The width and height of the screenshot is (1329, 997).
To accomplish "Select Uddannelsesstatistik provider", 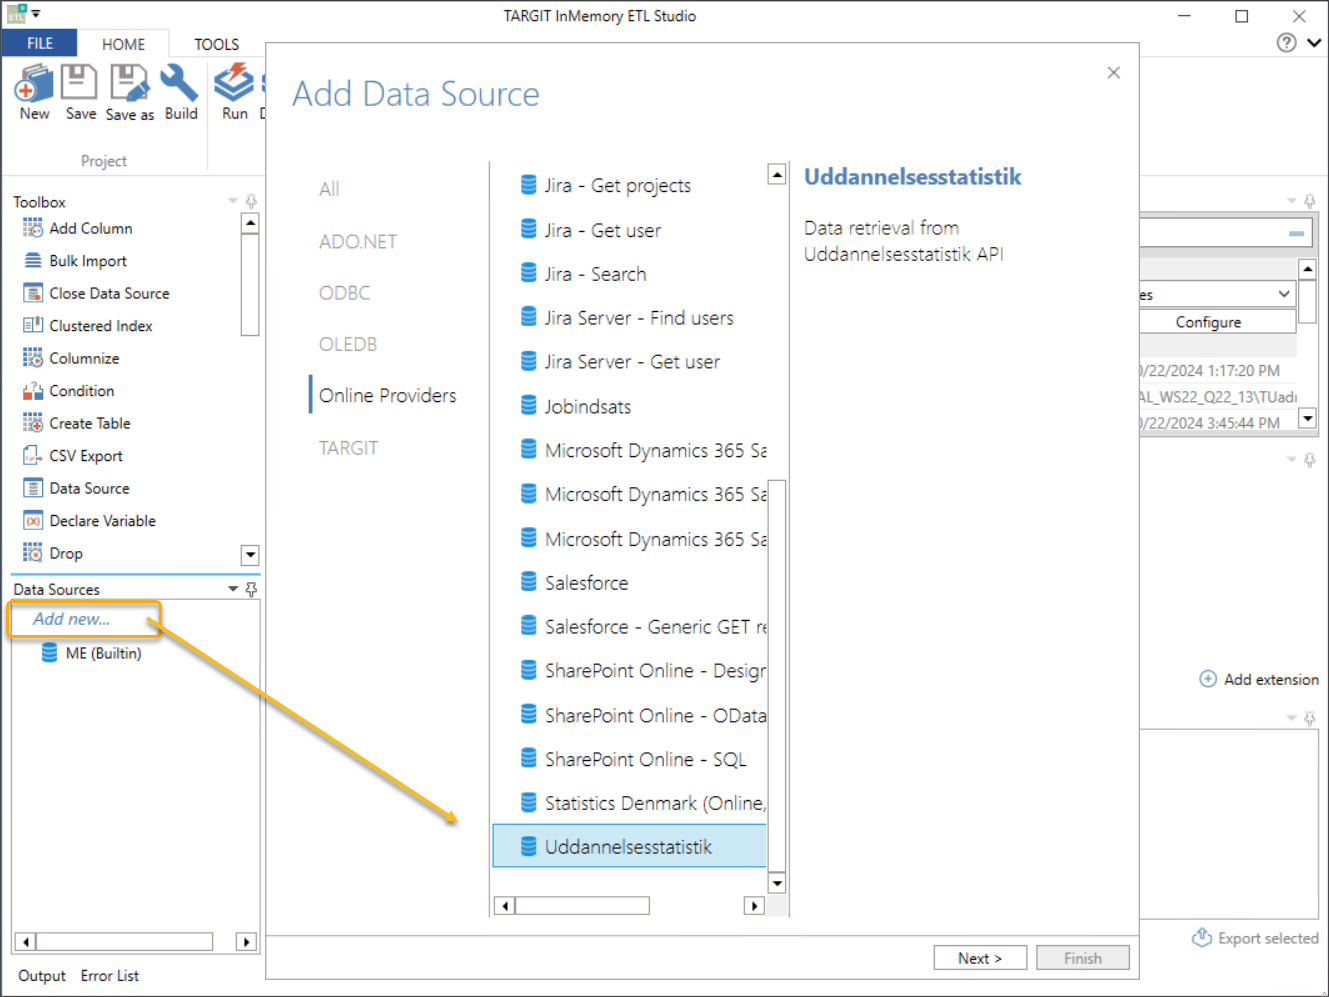I will coord(630,846).
